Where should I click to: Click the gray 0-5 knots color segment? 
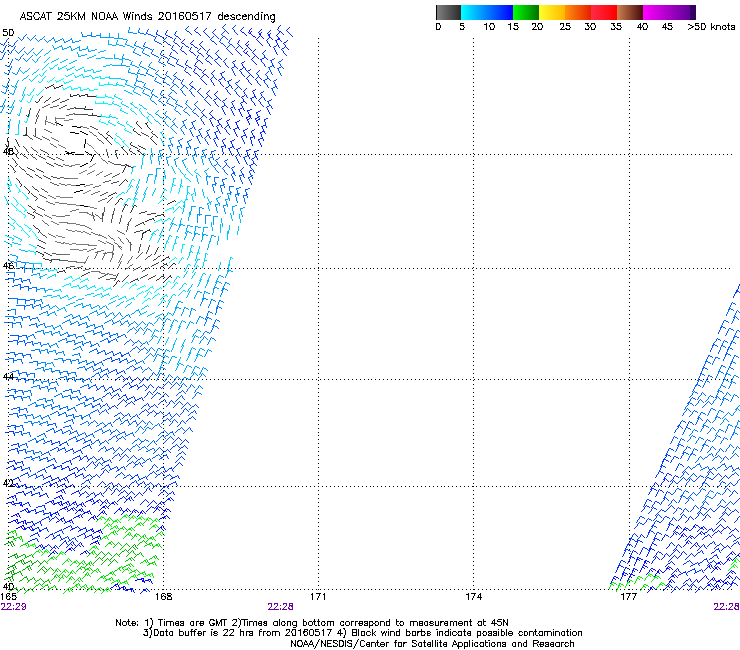(448, 12)
